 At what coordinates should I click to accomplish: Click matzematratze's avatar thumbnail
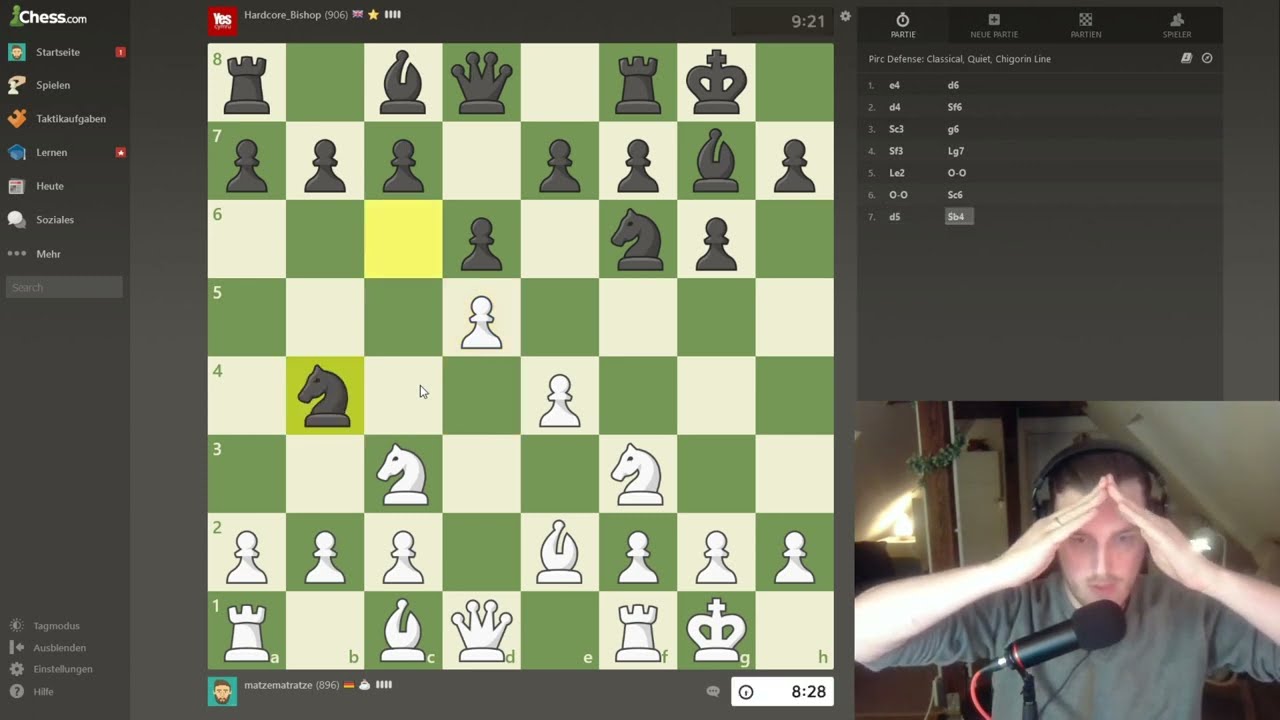point(222,691)
